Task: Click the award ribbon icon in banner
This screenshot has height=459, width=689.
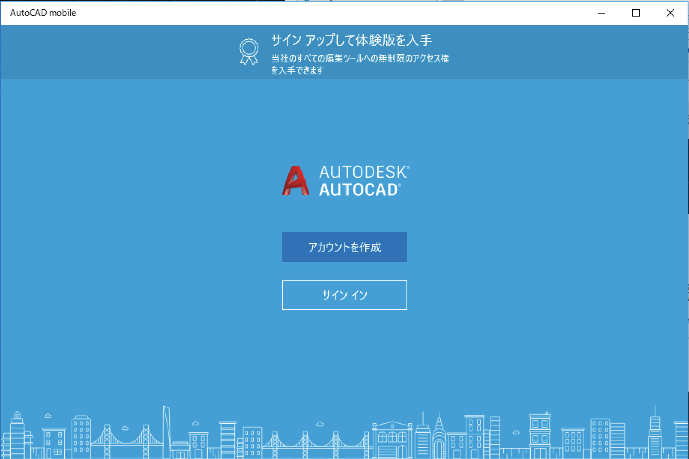Action: coord(249,51)
